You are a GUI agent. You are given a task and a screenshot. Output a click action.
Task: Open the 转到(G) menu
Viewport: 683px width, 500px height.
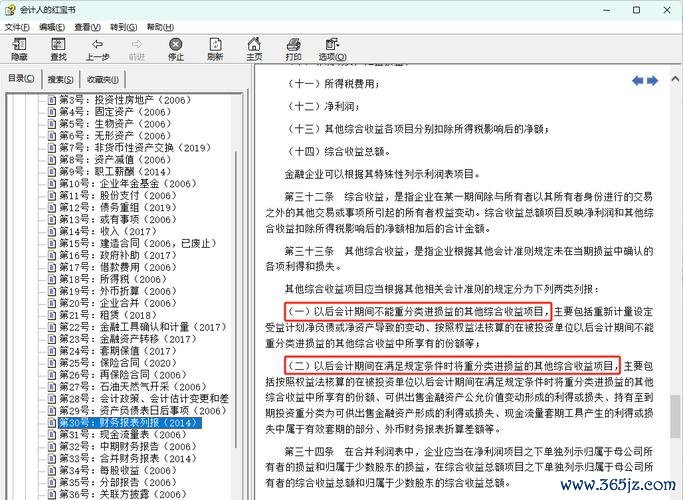(x=123, y=27)
